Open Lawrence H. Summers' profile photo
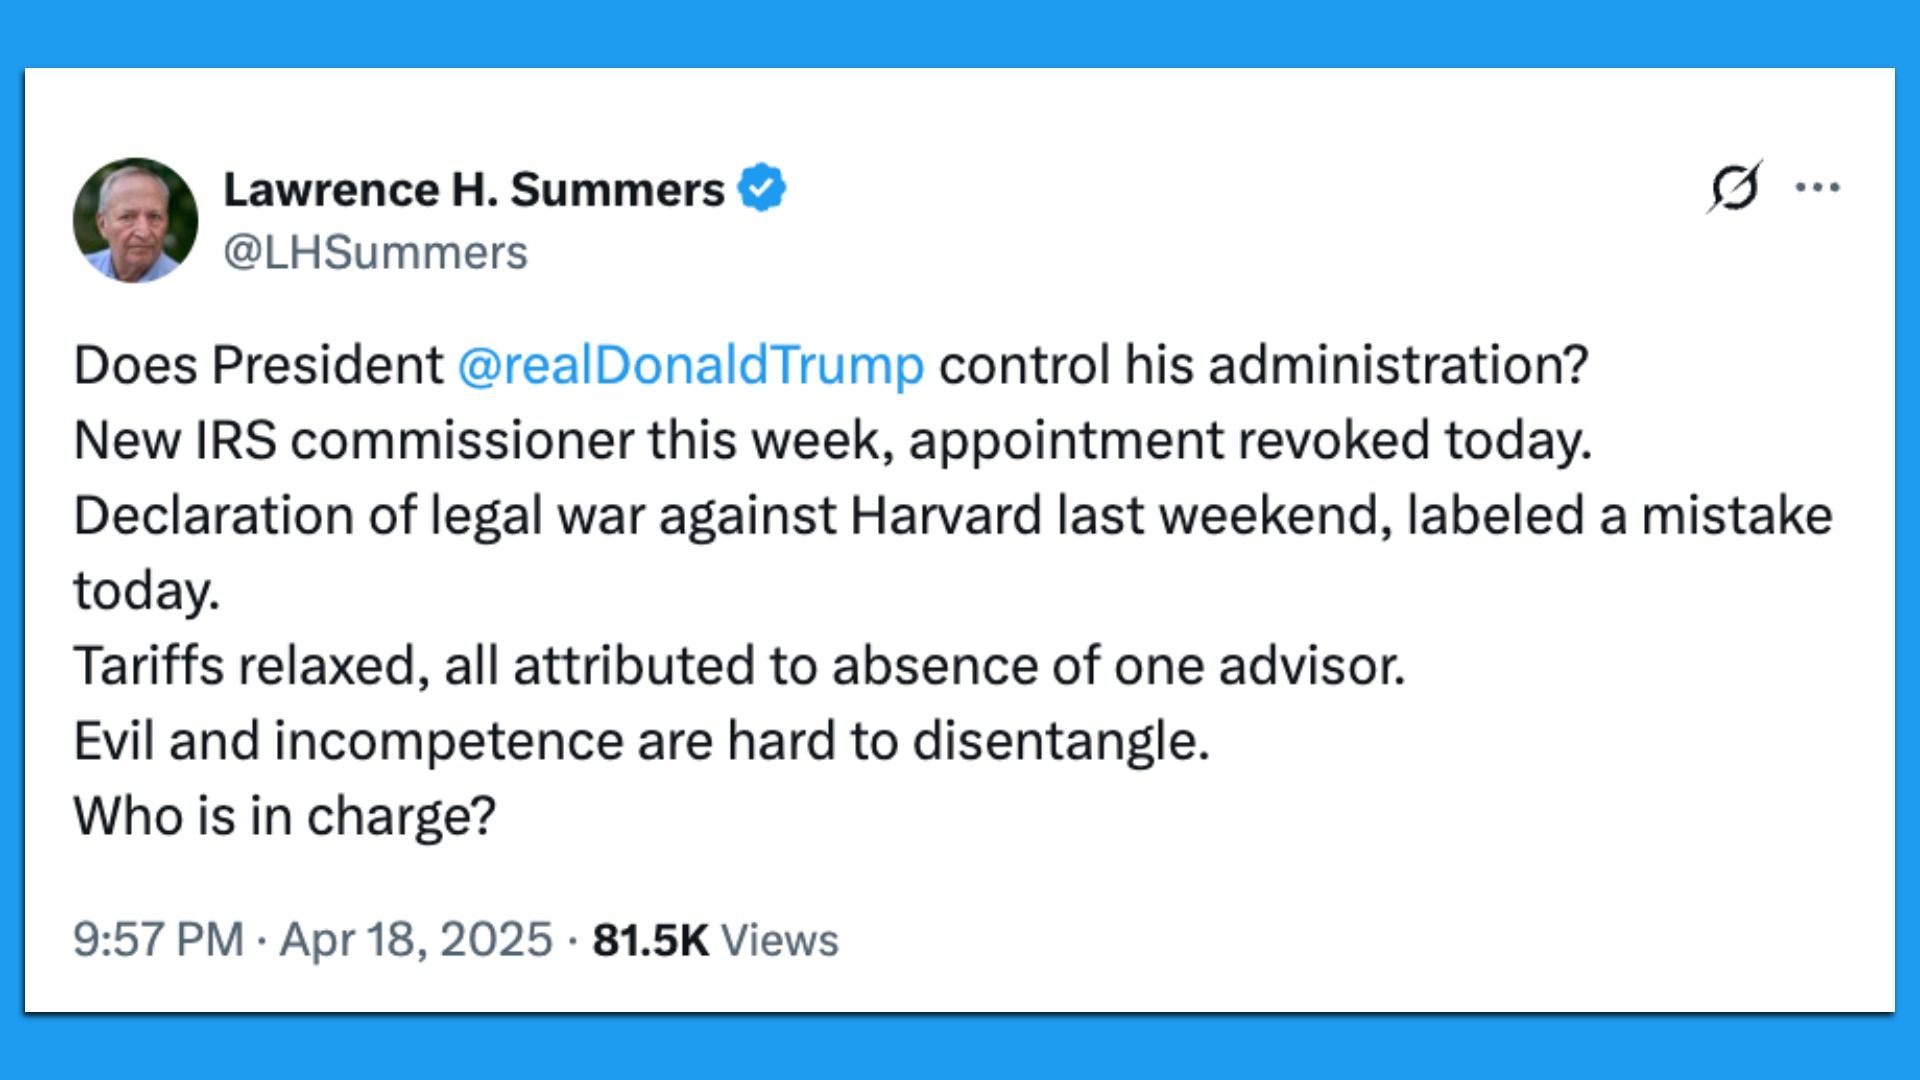Viewport: 1920px width, 1080px height. click(135, 220)
